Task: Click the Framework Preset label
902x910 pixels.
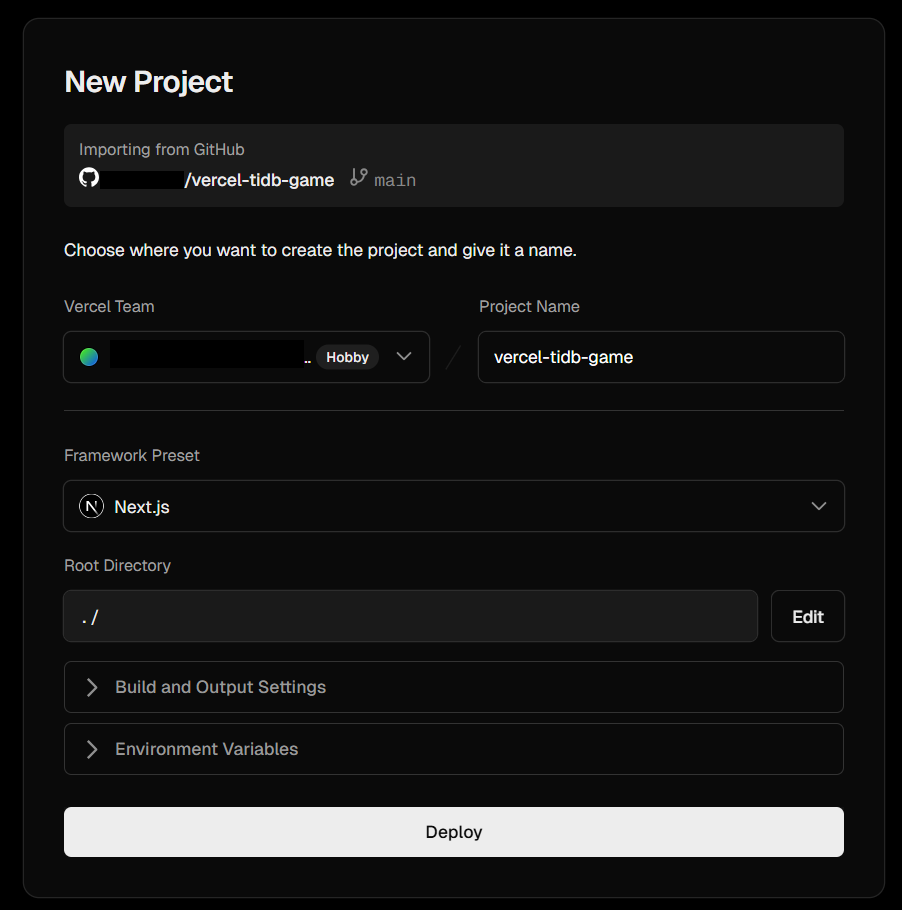Action: [132, 456]
